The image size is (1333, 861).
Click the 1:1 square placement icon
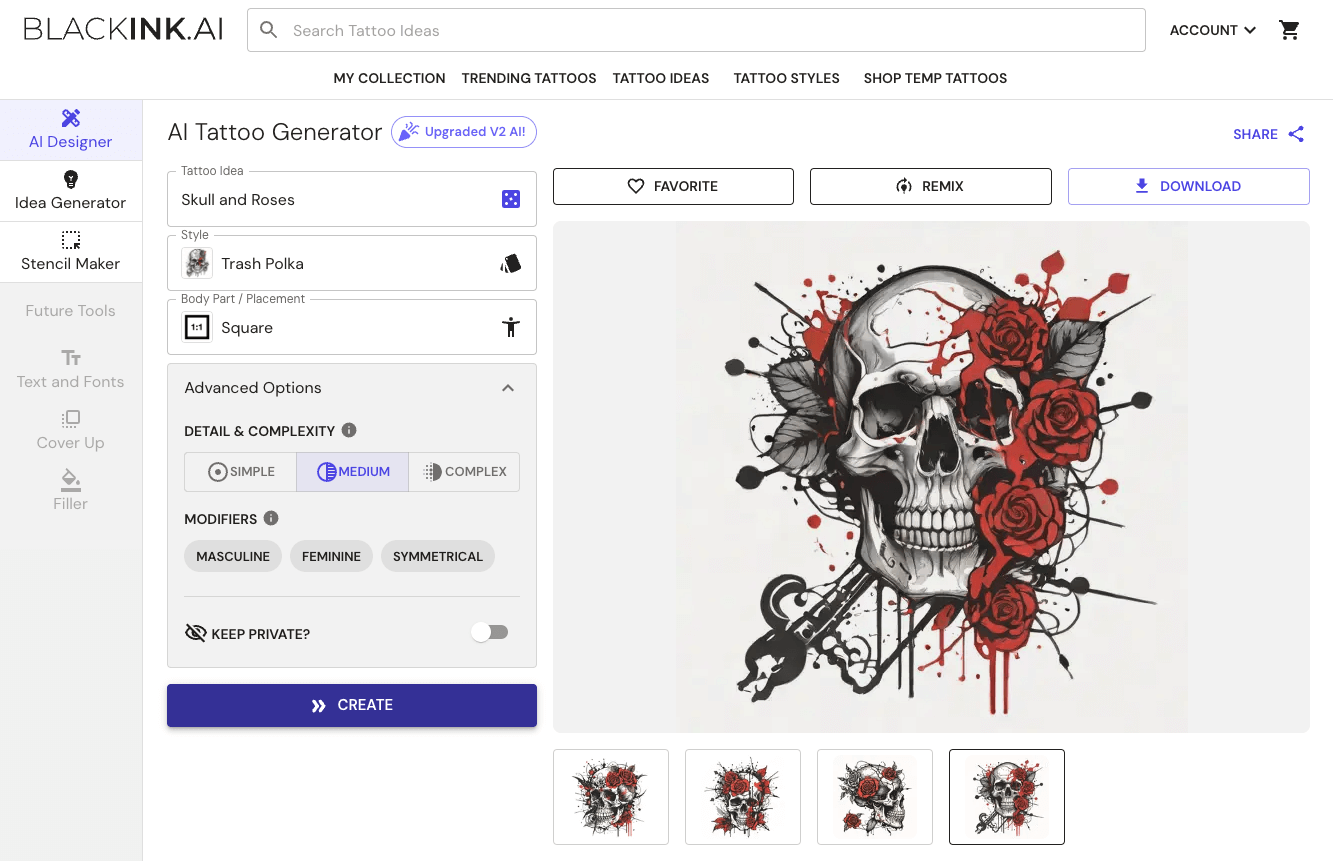click(x=197, y=326)
